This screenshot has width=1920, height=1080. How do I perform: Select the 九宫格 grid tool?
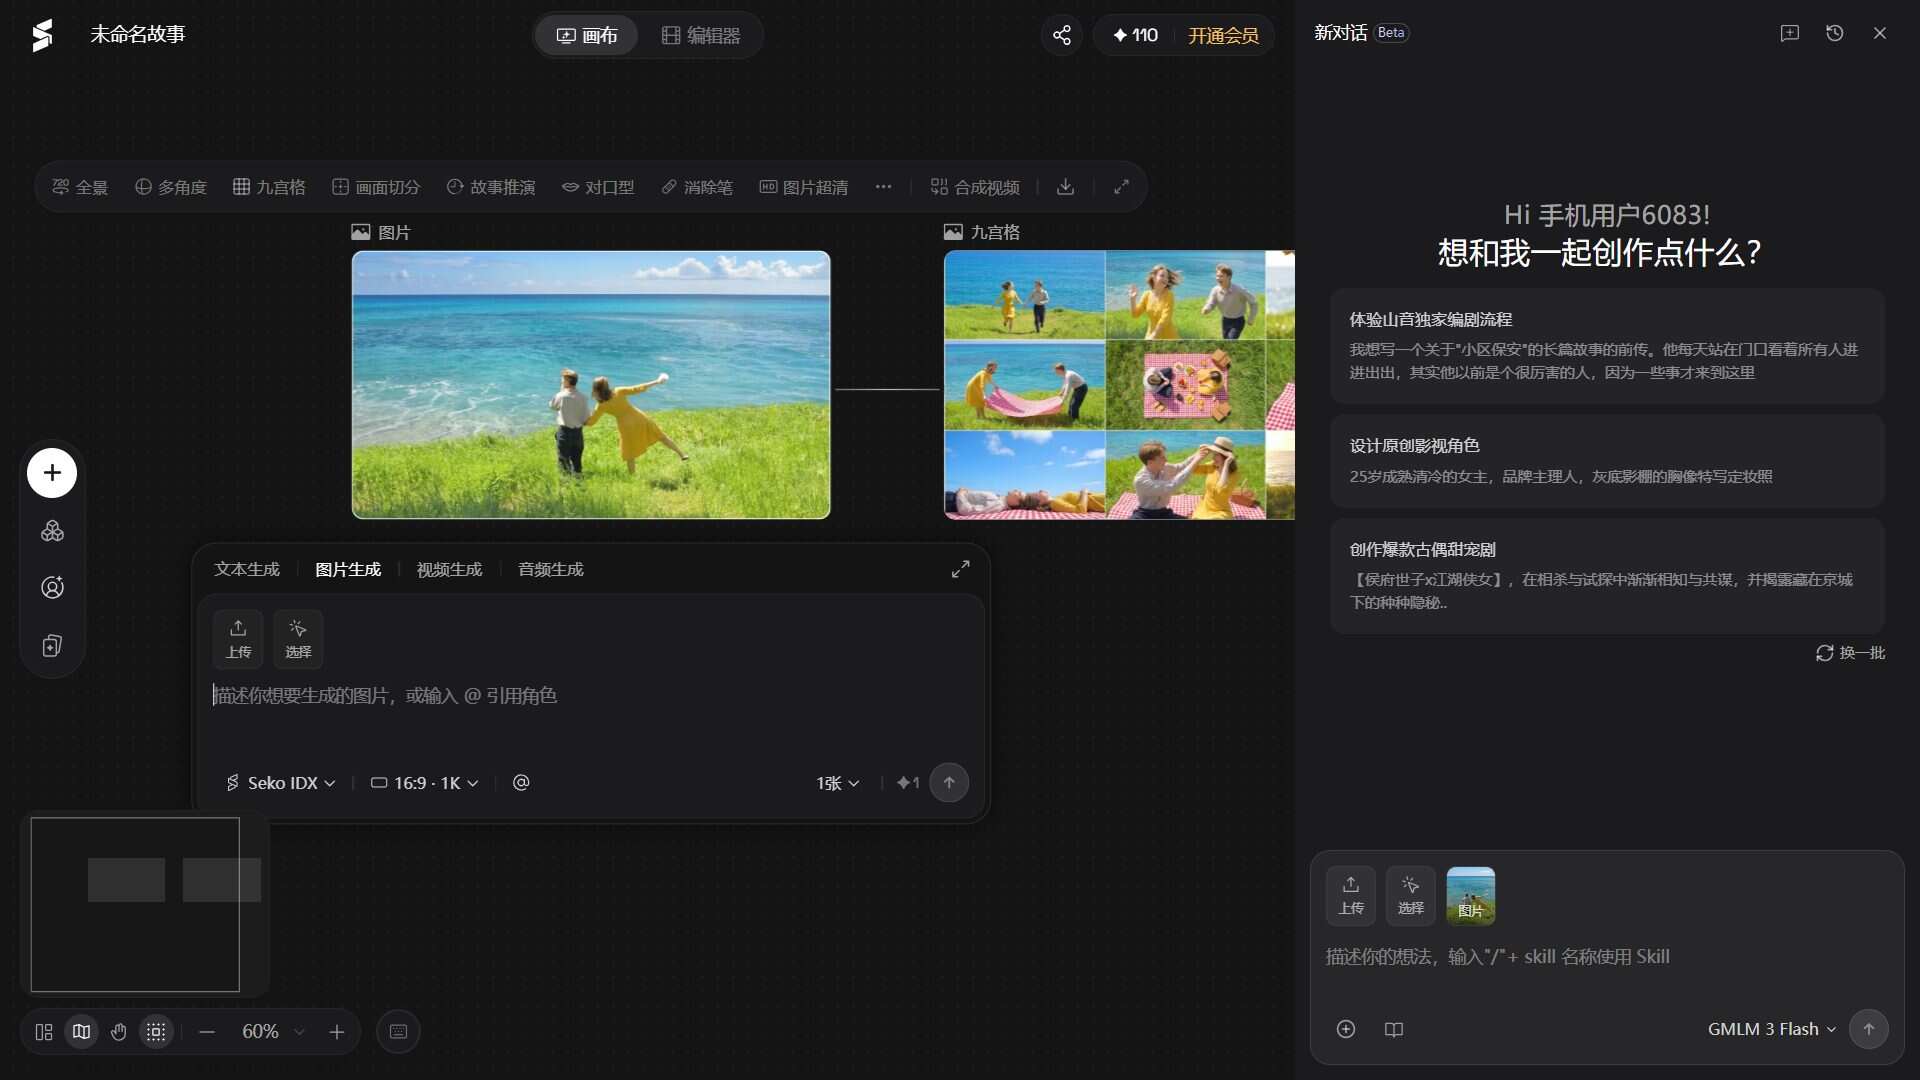(x=269, y=187)
